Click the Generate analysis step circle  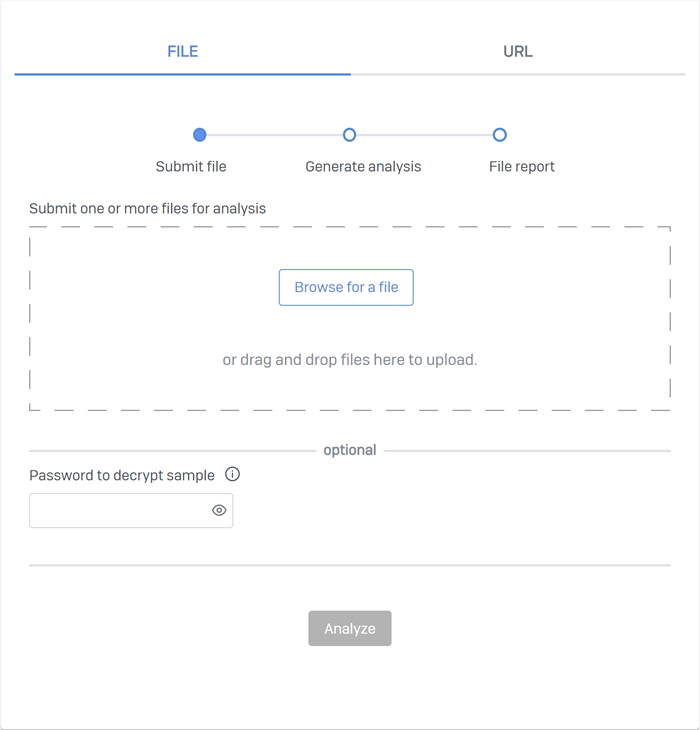(x=349, y=135)
